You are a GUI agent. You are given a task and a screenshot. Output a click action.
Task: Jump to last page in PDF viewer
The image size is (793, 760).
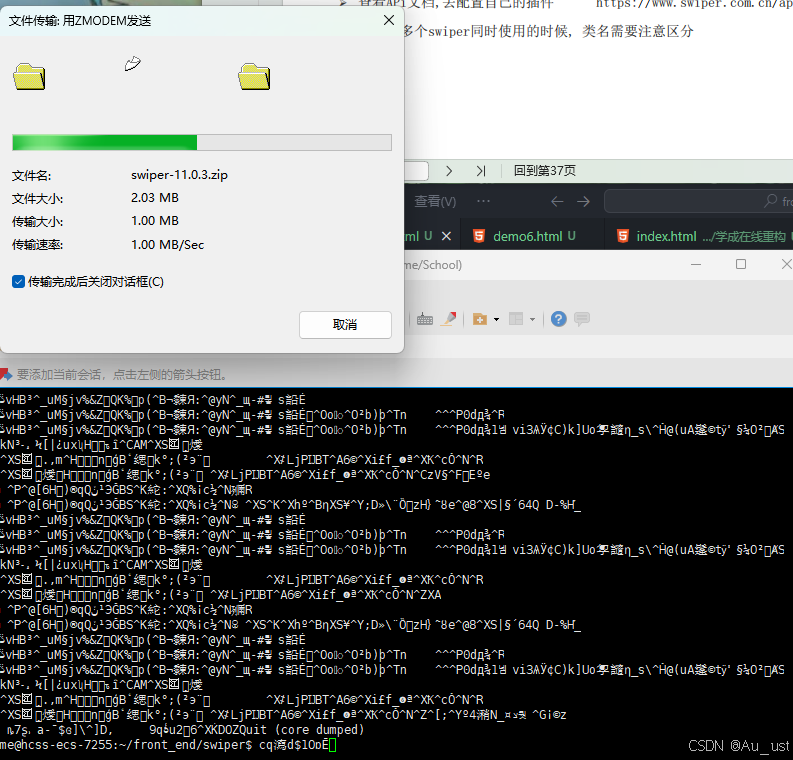pyautogui.click(x=480, y=171)
